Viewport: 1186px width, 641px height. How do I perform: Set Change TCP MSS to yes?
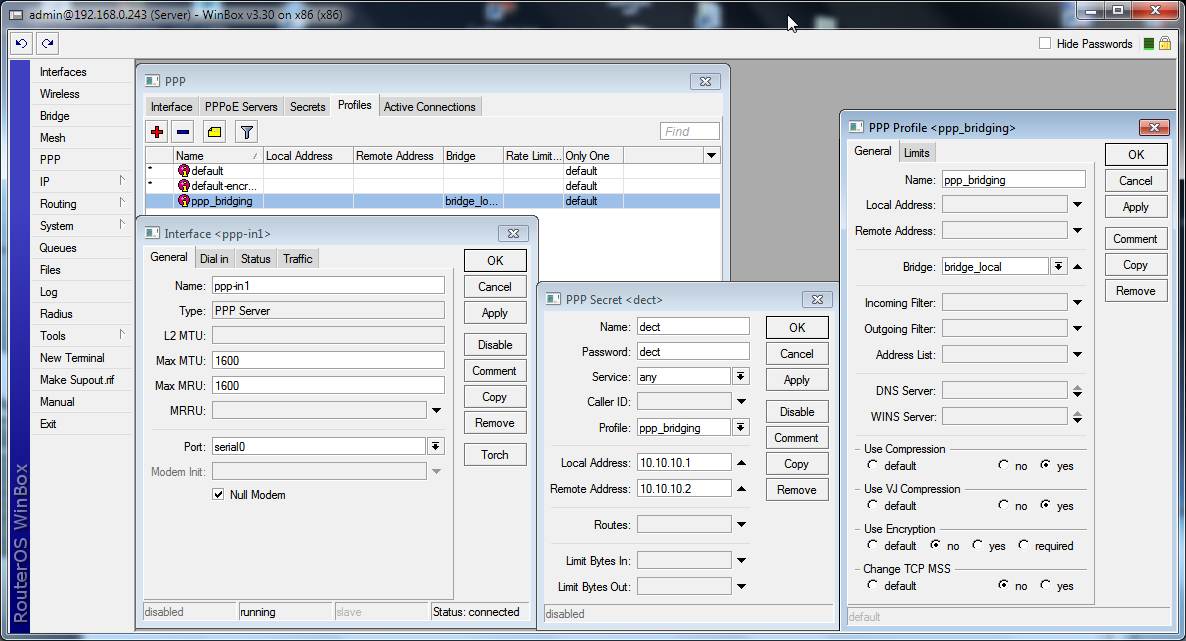pyautogui.click(x=1045, y=585)
